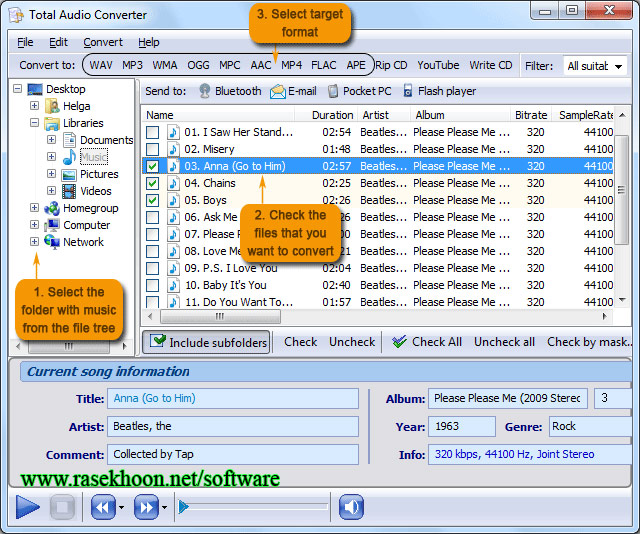
Task: Click audio file icon of 02. Misery
Action: click(173, 149)
